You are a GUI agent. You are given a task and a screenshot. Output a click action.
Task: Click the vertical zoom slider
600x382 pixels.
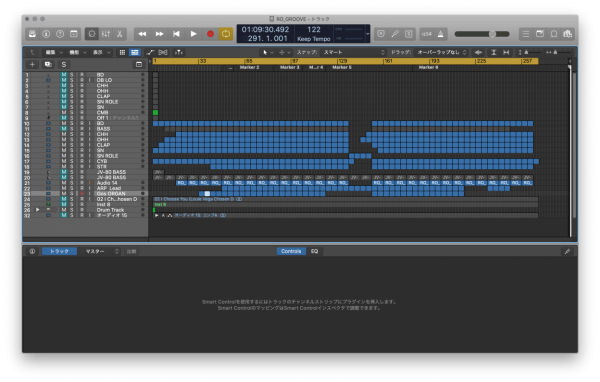(533, 52)
